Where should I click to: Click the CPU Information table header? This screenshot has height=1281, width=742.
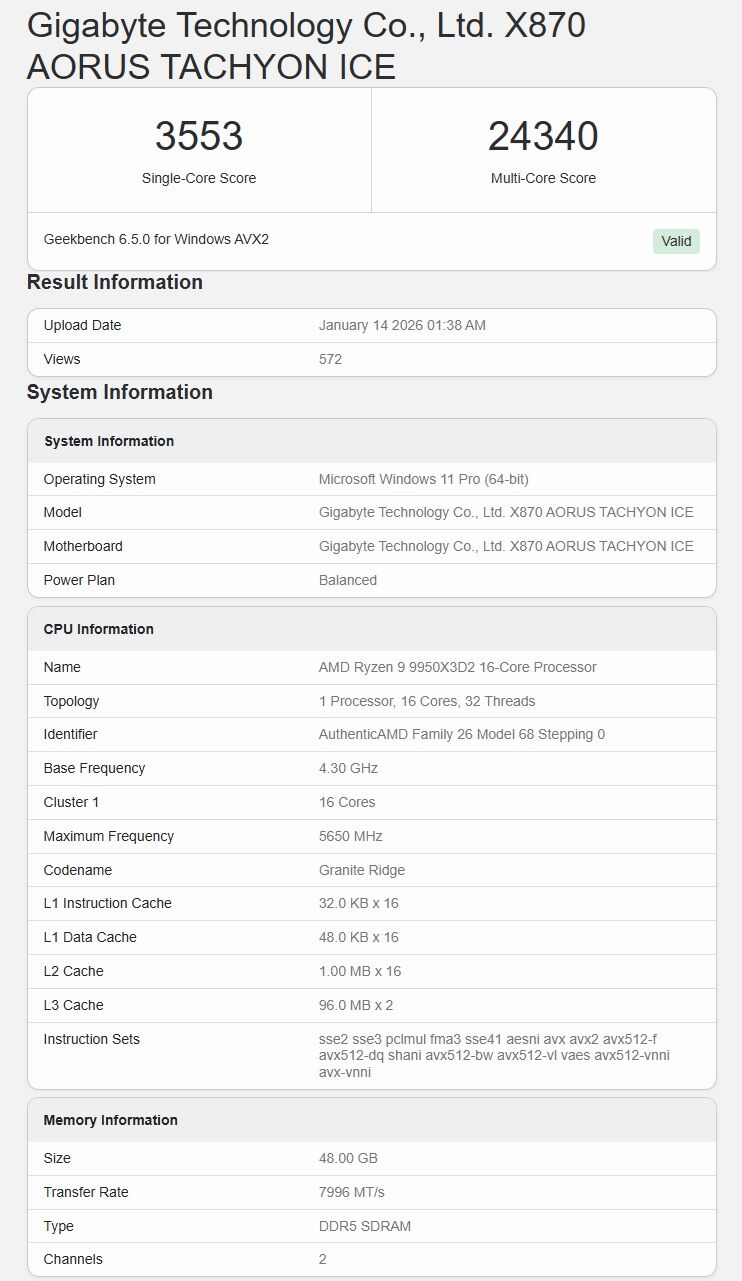pyautogui.click(x=99, y=629)
